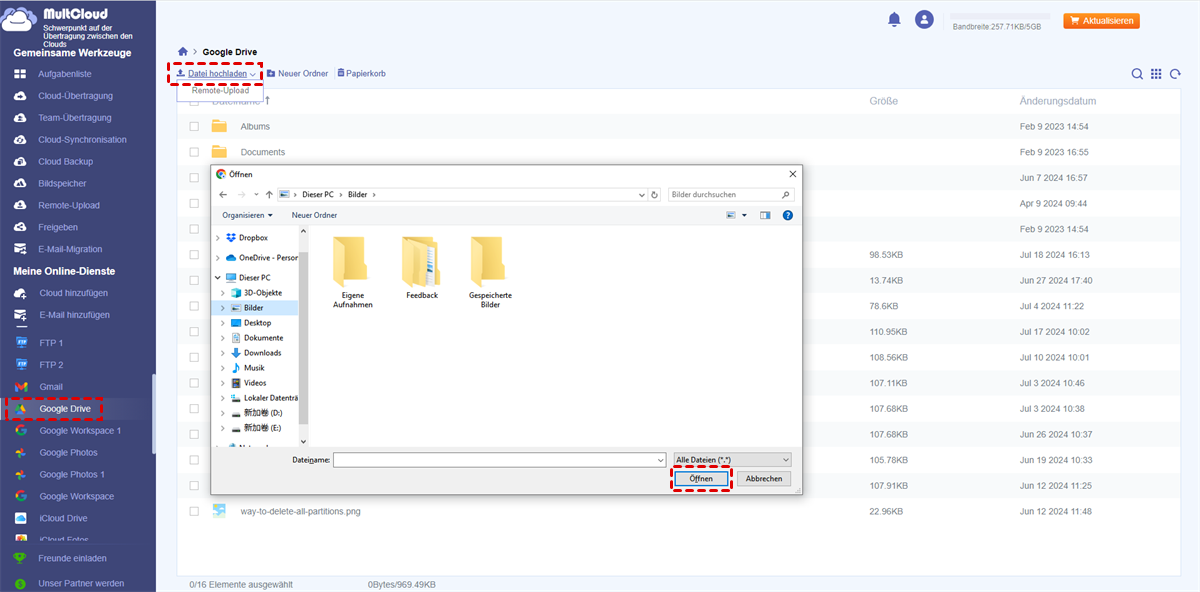
Task: Open the Papierkorb trash
Action: [x=361, y=74]
